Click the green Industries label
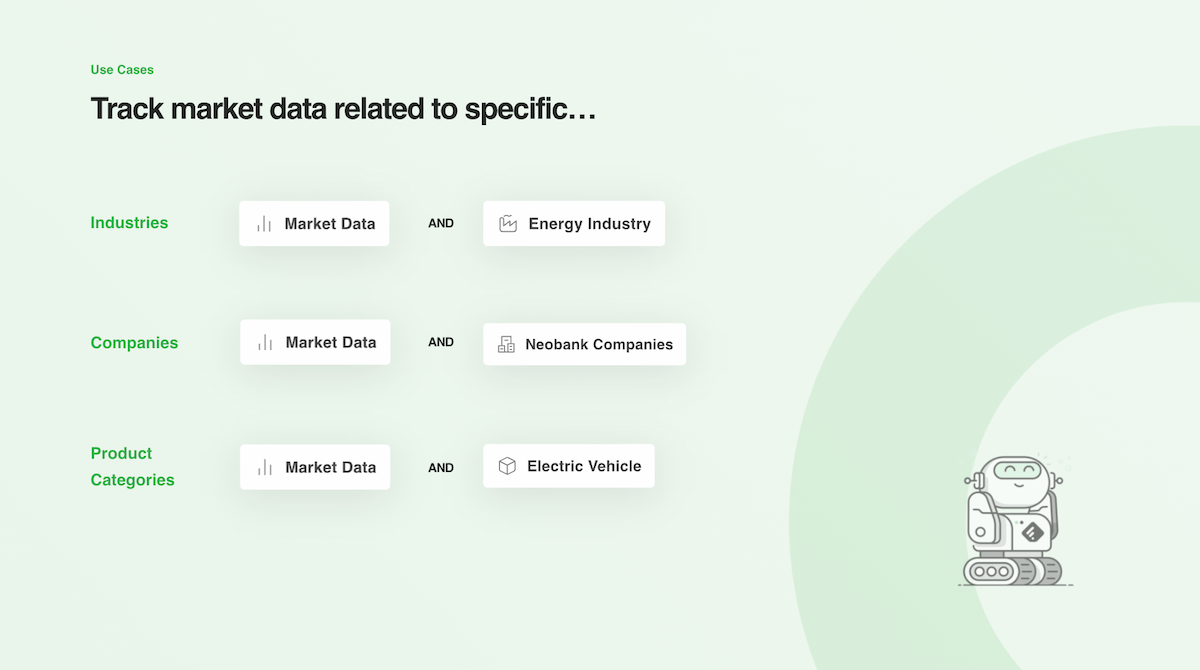Image resolution: width=1200 pixels, height=670 pixels. (129, 223)
